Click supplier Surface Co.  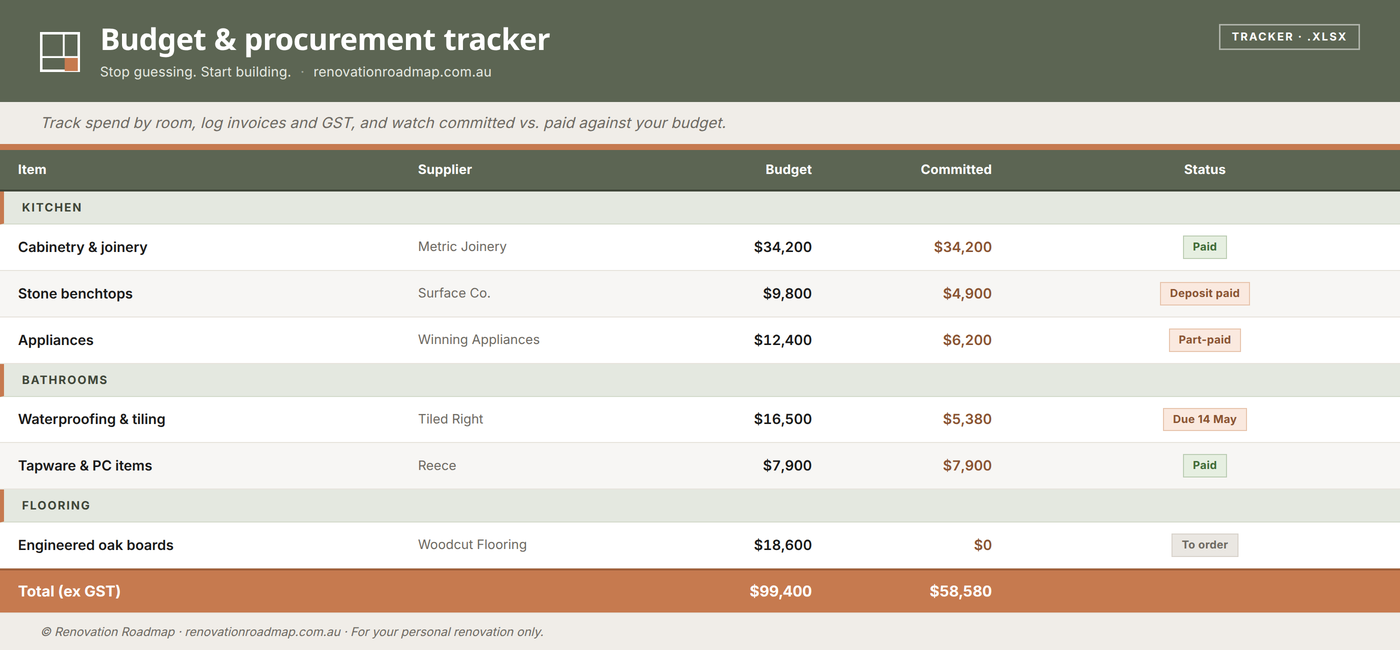454,293
